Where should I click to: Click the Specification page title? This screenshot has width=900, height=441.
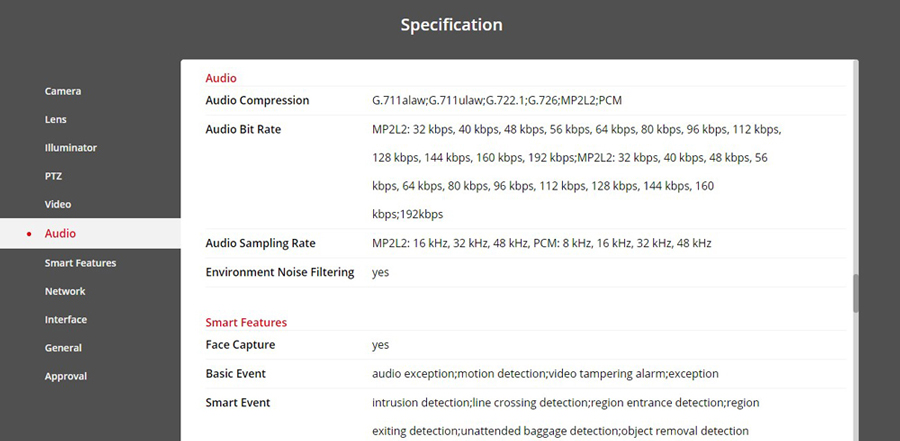coord(451,24)
